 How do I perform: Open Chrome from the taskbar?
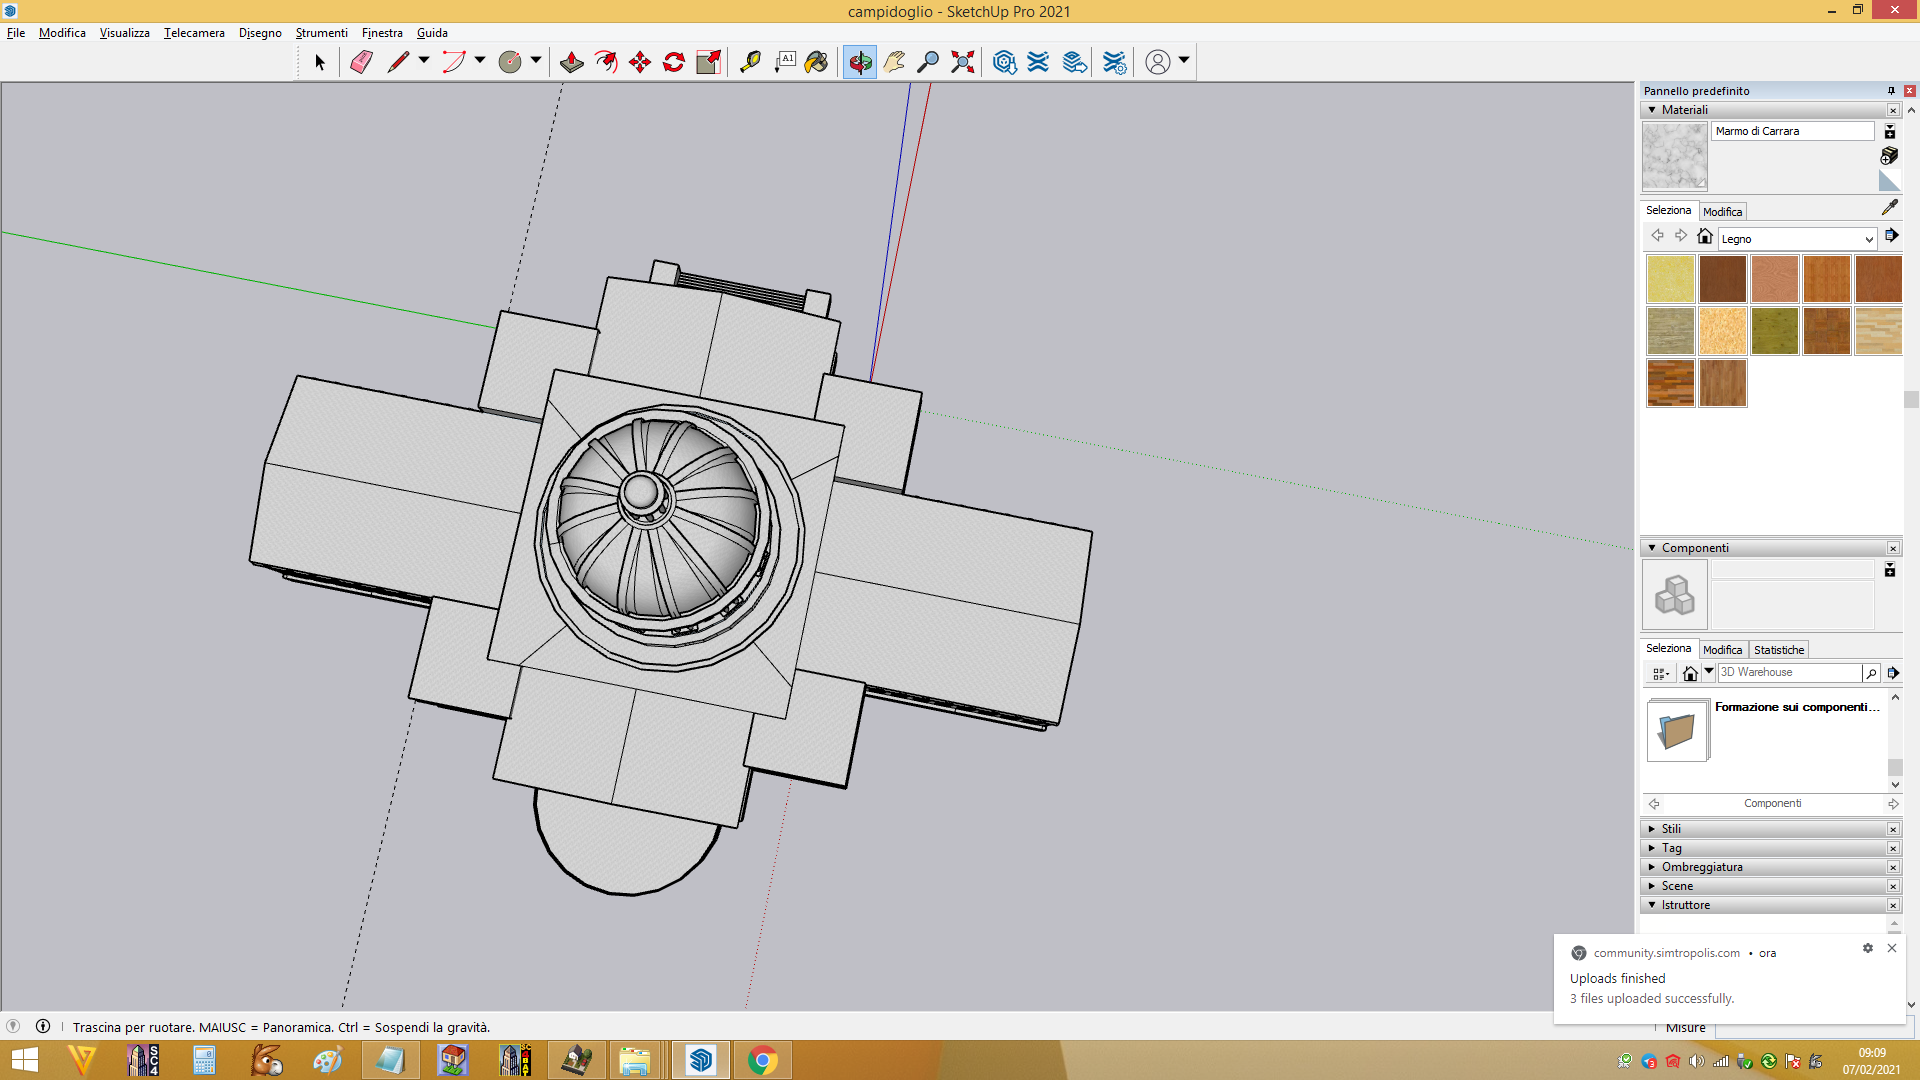click(762, 1060)
